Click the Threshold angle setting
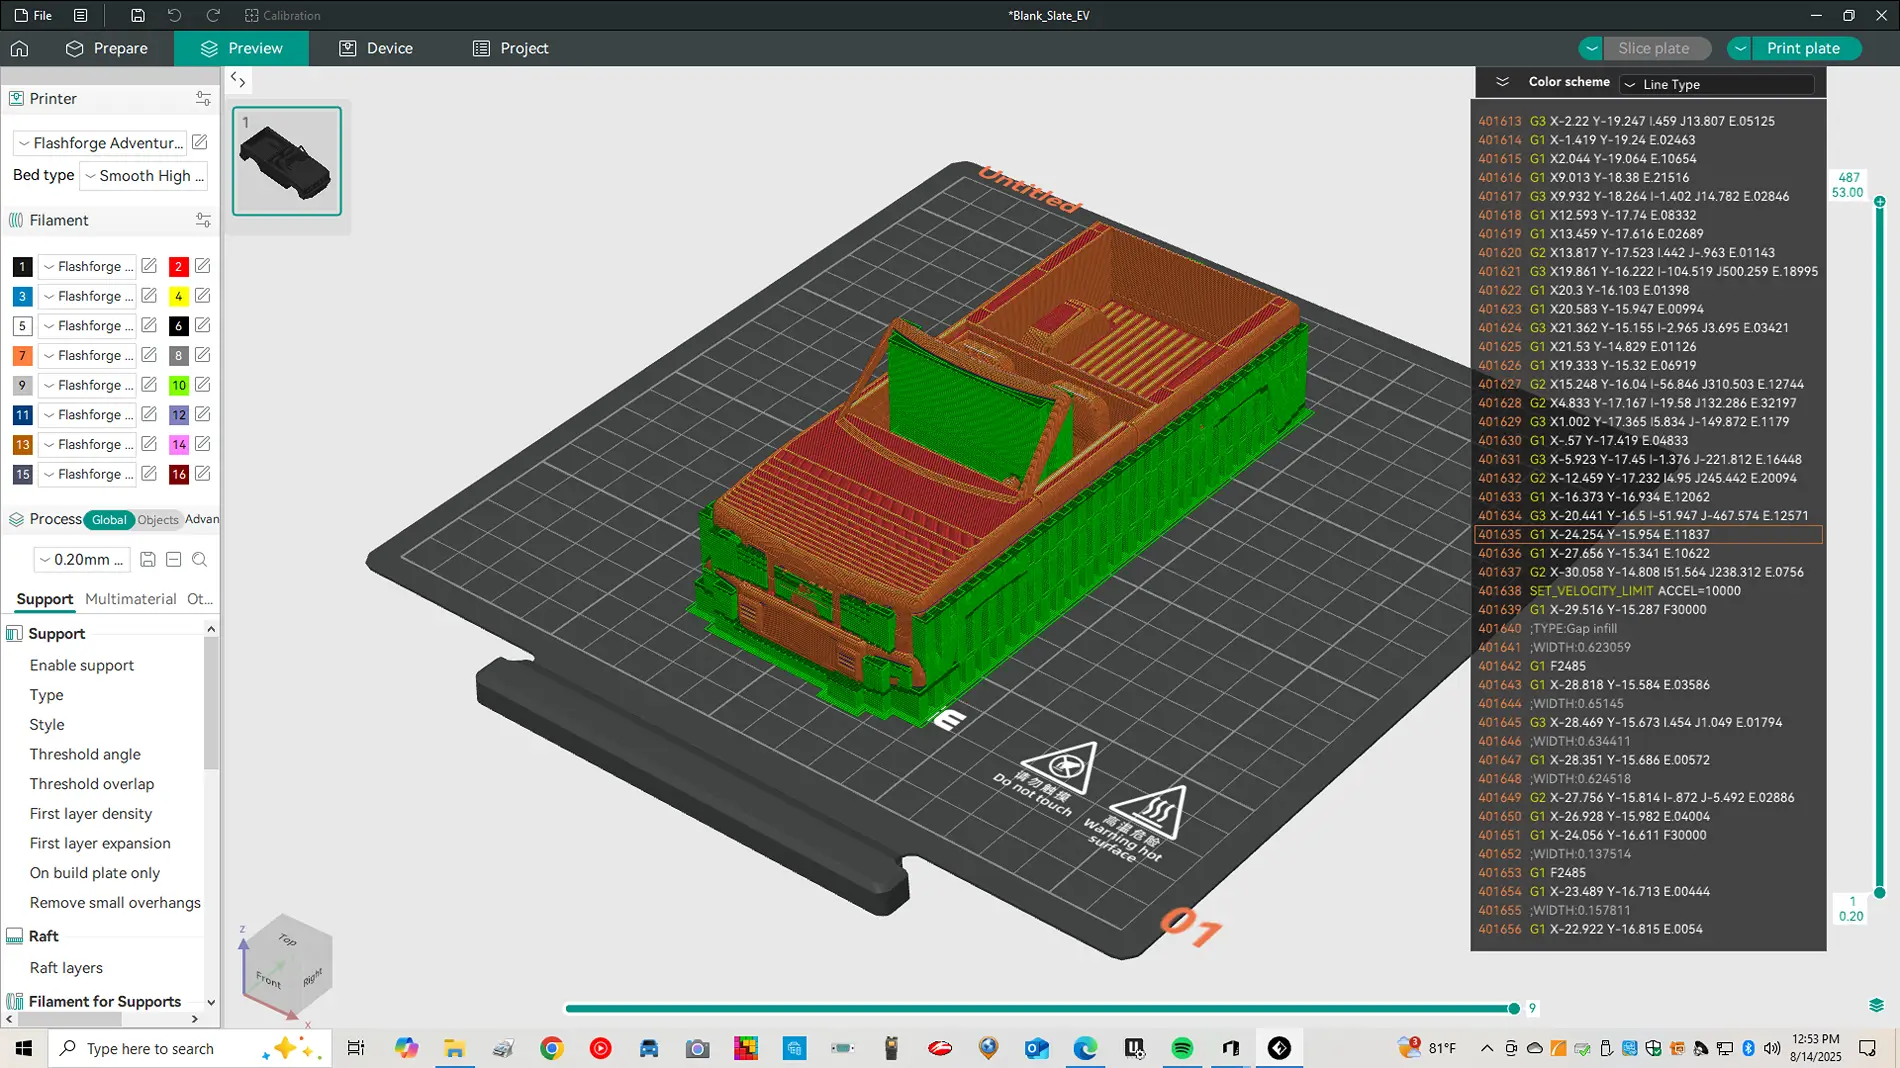 (x=85, y=754)
